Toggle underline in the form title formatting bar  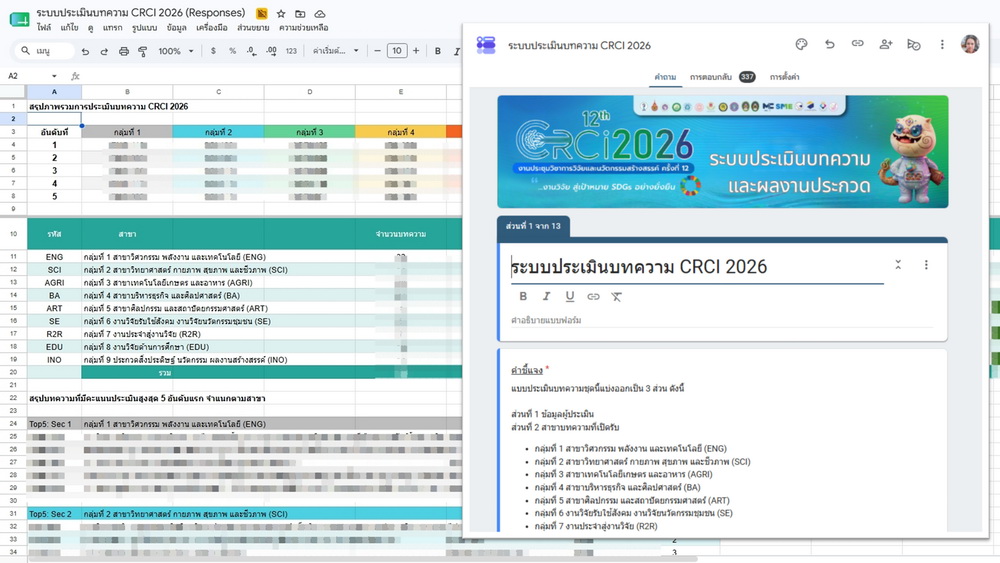(x=570, y=296)
